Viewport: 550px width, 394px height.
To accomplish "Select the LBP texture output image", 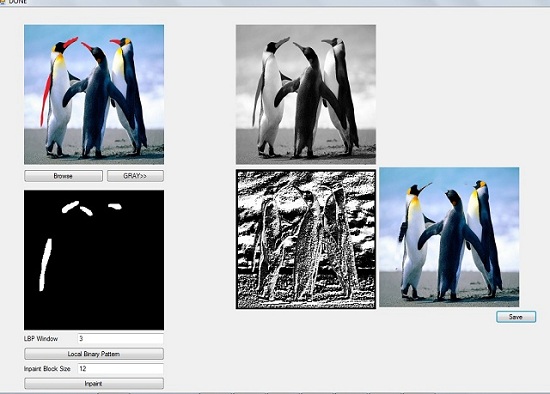I will click(x=306, y=239).
